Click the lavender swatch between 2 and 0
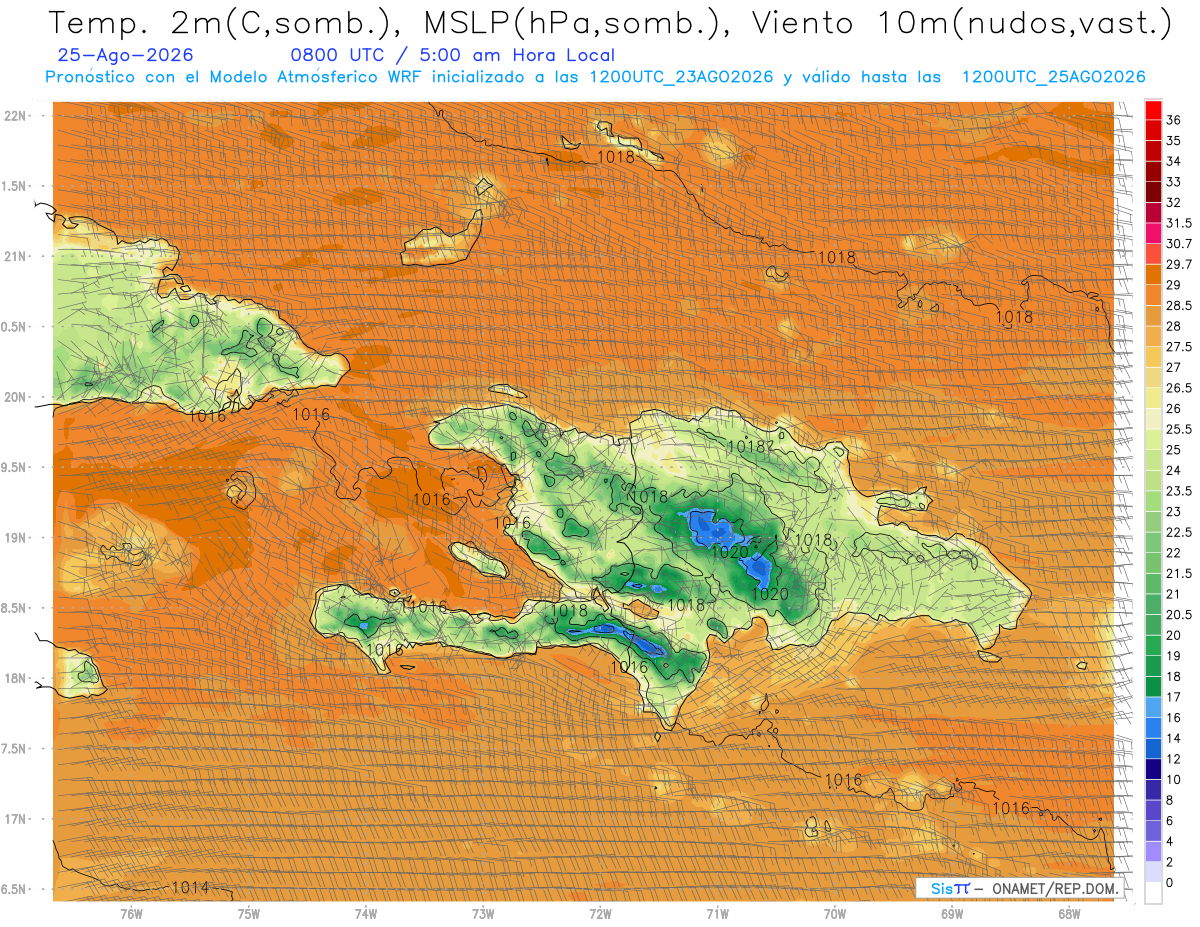Image resolution: width=1200 pixels, height=927 pixels. coord(1153,872)
